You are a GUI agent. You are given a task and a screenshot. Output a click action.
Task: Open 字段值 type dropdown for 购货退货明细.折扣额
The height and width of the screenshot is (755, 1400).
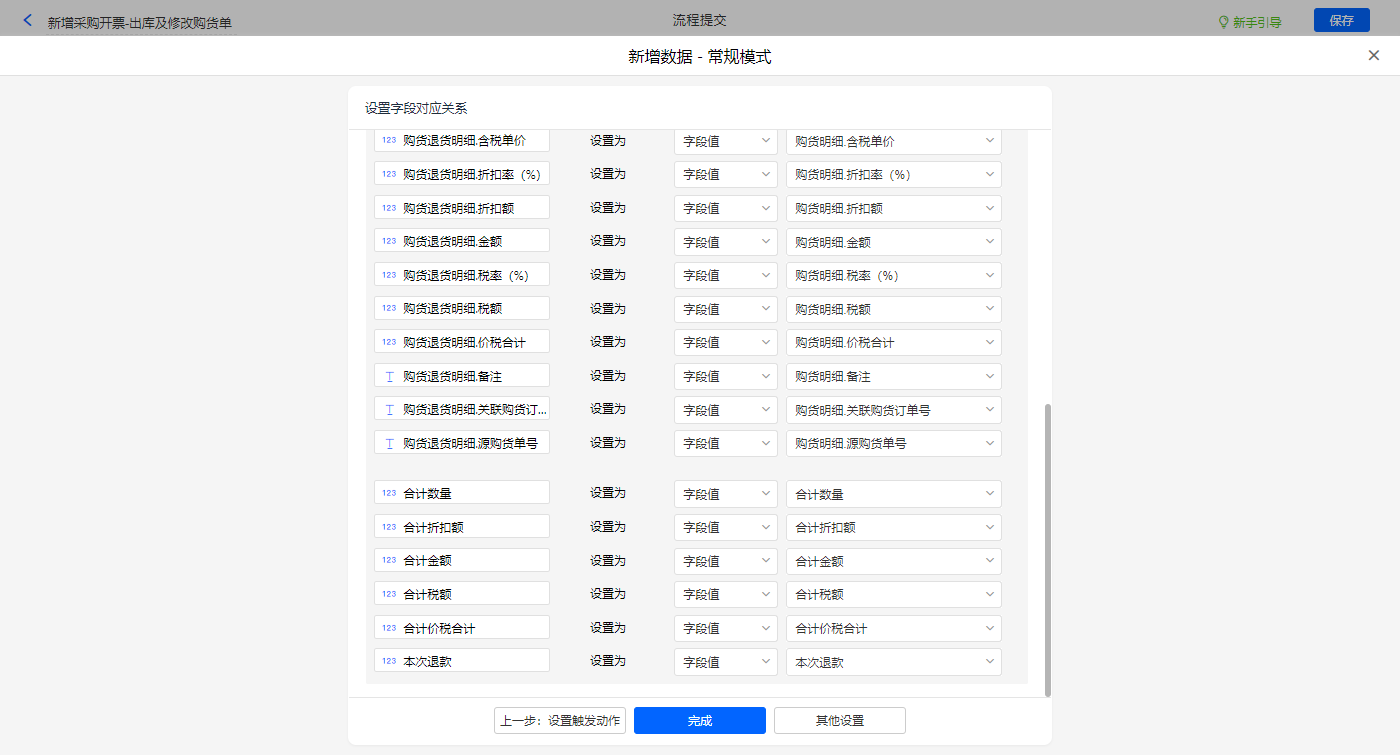(x=725, y=209)
